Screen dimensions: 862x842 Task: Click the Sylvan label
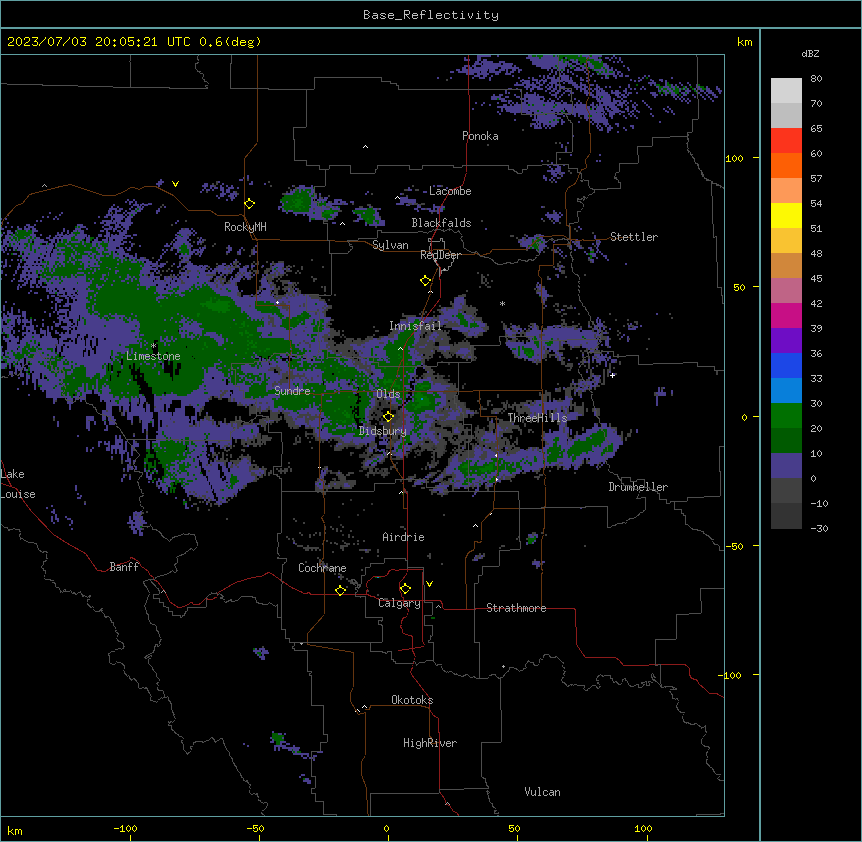tap(390, 245)
